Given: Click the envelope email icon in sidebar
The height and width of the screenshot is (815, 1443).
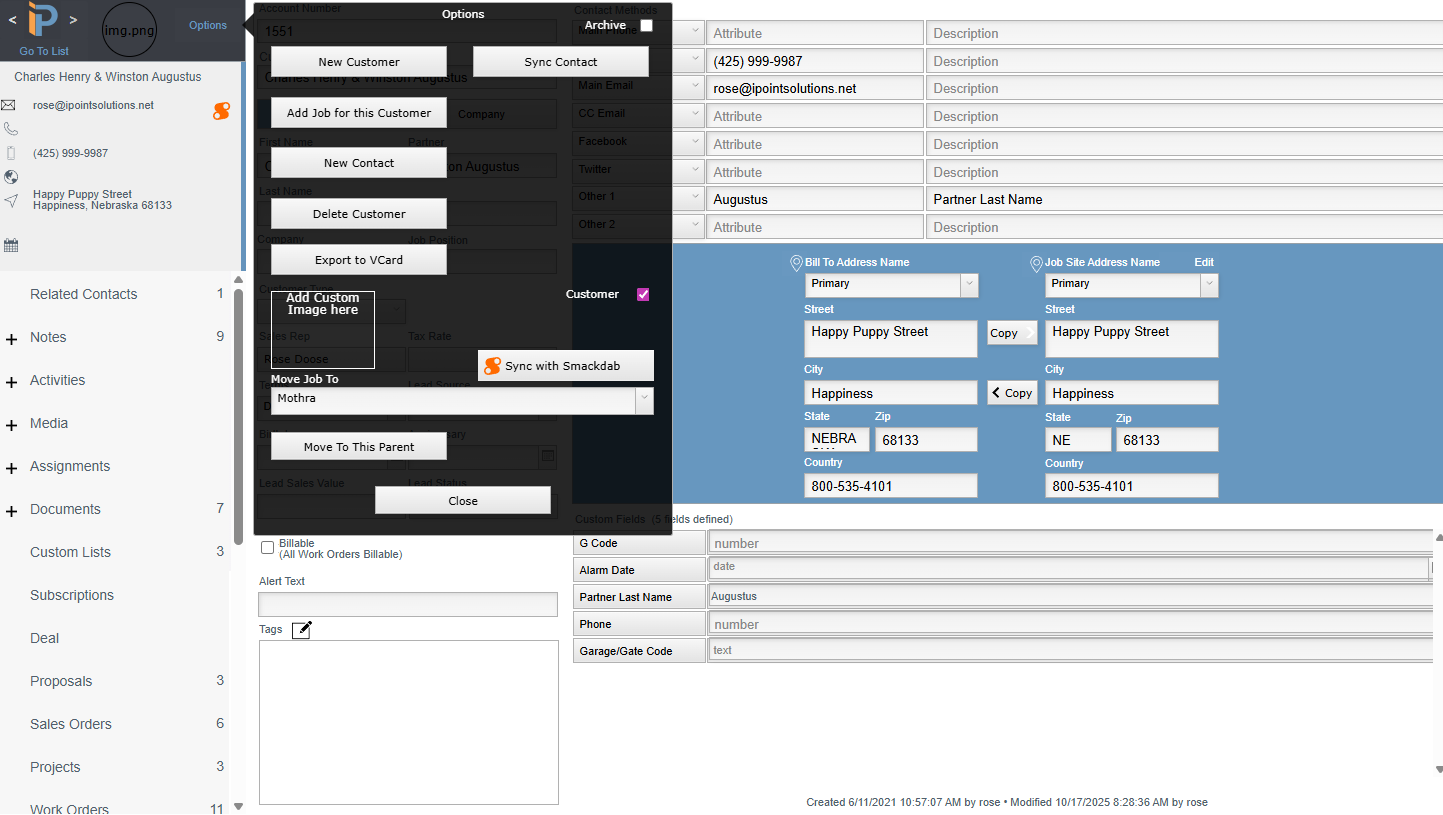Looking at the screenshot, I should [x=8, y=105].
